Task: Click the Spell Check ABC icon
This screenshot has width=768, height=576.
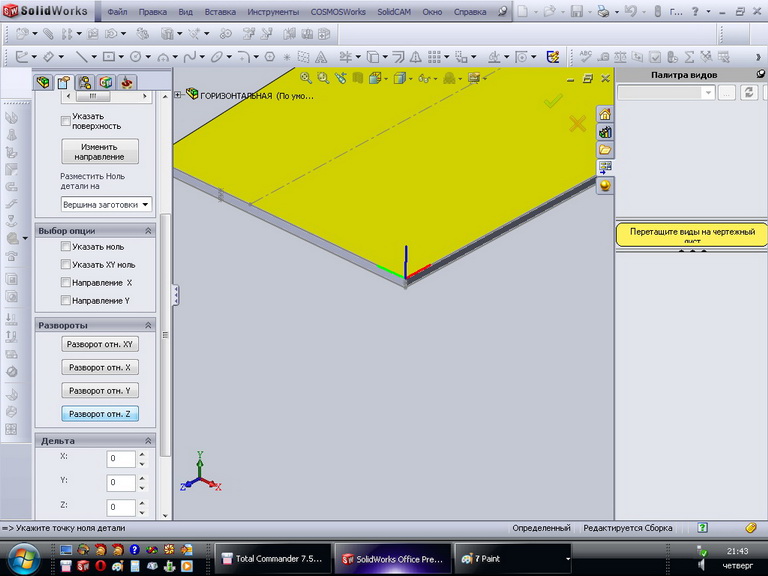Action: pyautogui.click(x=585, y=57)
